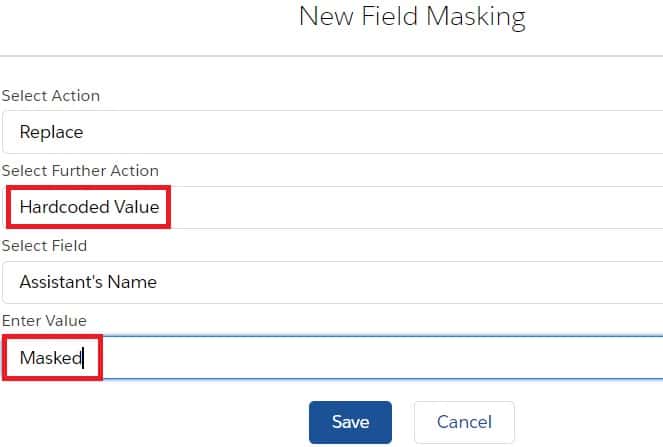Open the Select Action dropdown

tap(330, 132)
